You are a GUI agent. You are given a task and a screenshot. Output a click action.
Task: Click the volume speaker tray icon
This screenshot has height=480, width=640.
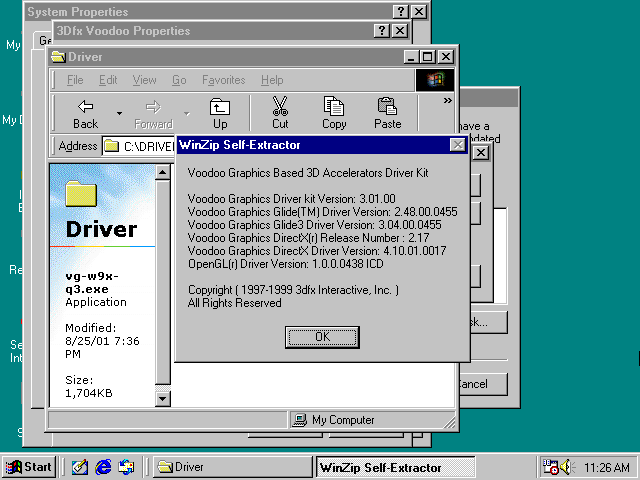point(567,467)
